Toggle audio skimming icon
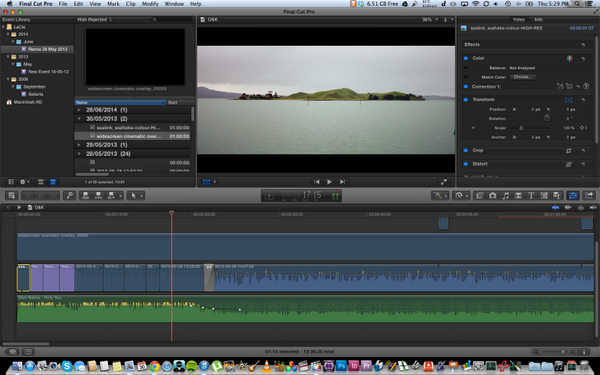This screenshot has height=375, width=600. click(x=568, y=207)
